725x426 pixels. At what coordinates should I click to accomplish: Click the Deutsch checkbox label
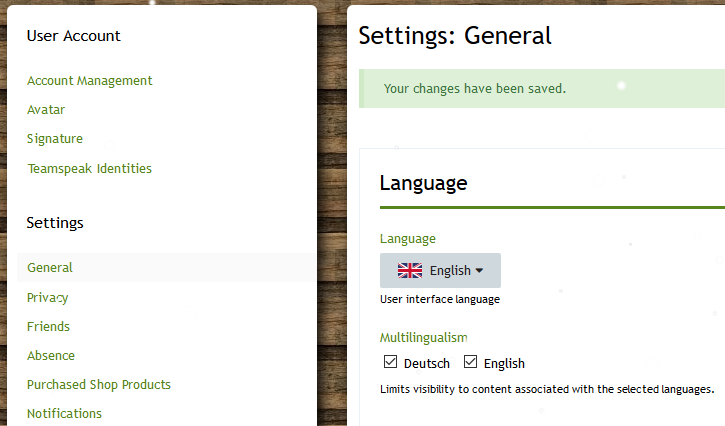427,363
